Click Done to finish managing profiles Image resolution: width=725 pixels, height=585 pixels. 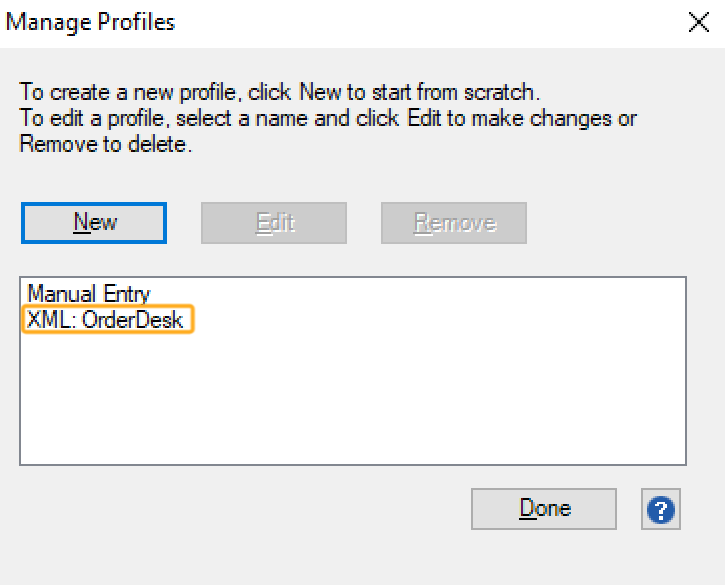(544, 509)
